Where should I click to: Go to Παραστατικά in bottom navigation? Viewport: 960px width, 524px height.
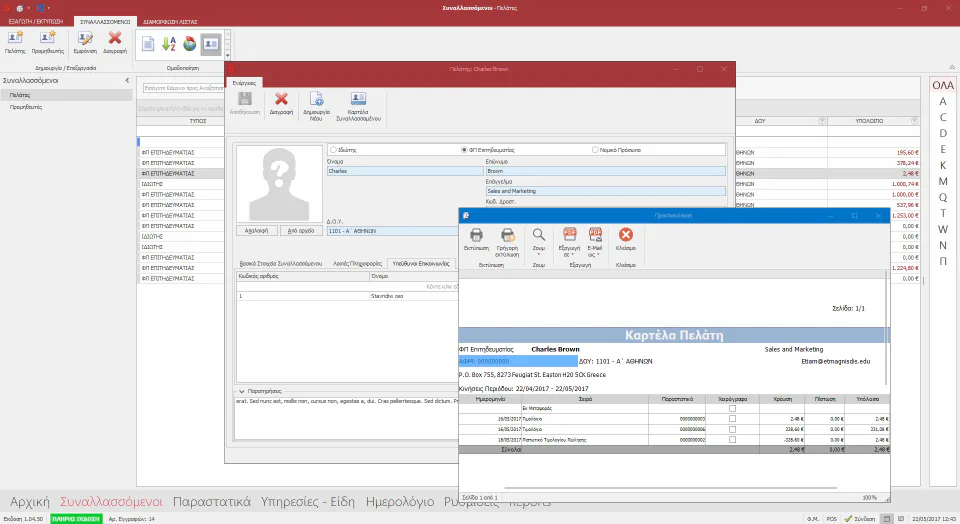212,502
